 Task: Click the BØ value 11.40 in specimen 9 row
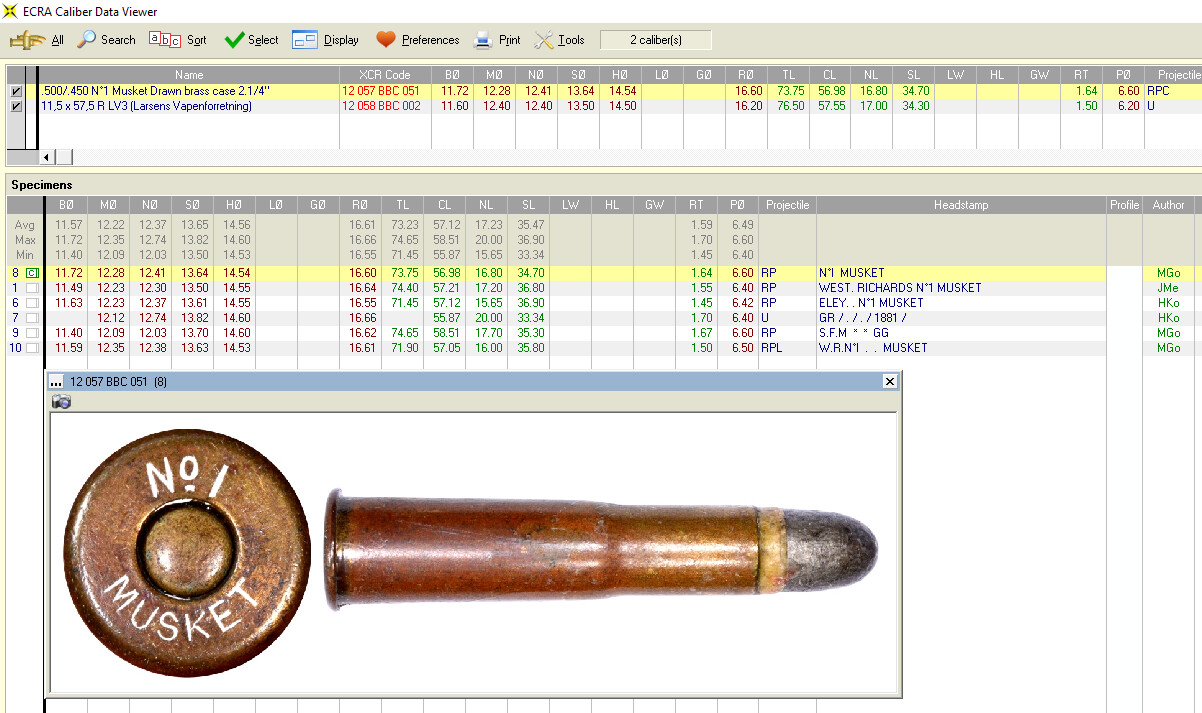[69, 333]
